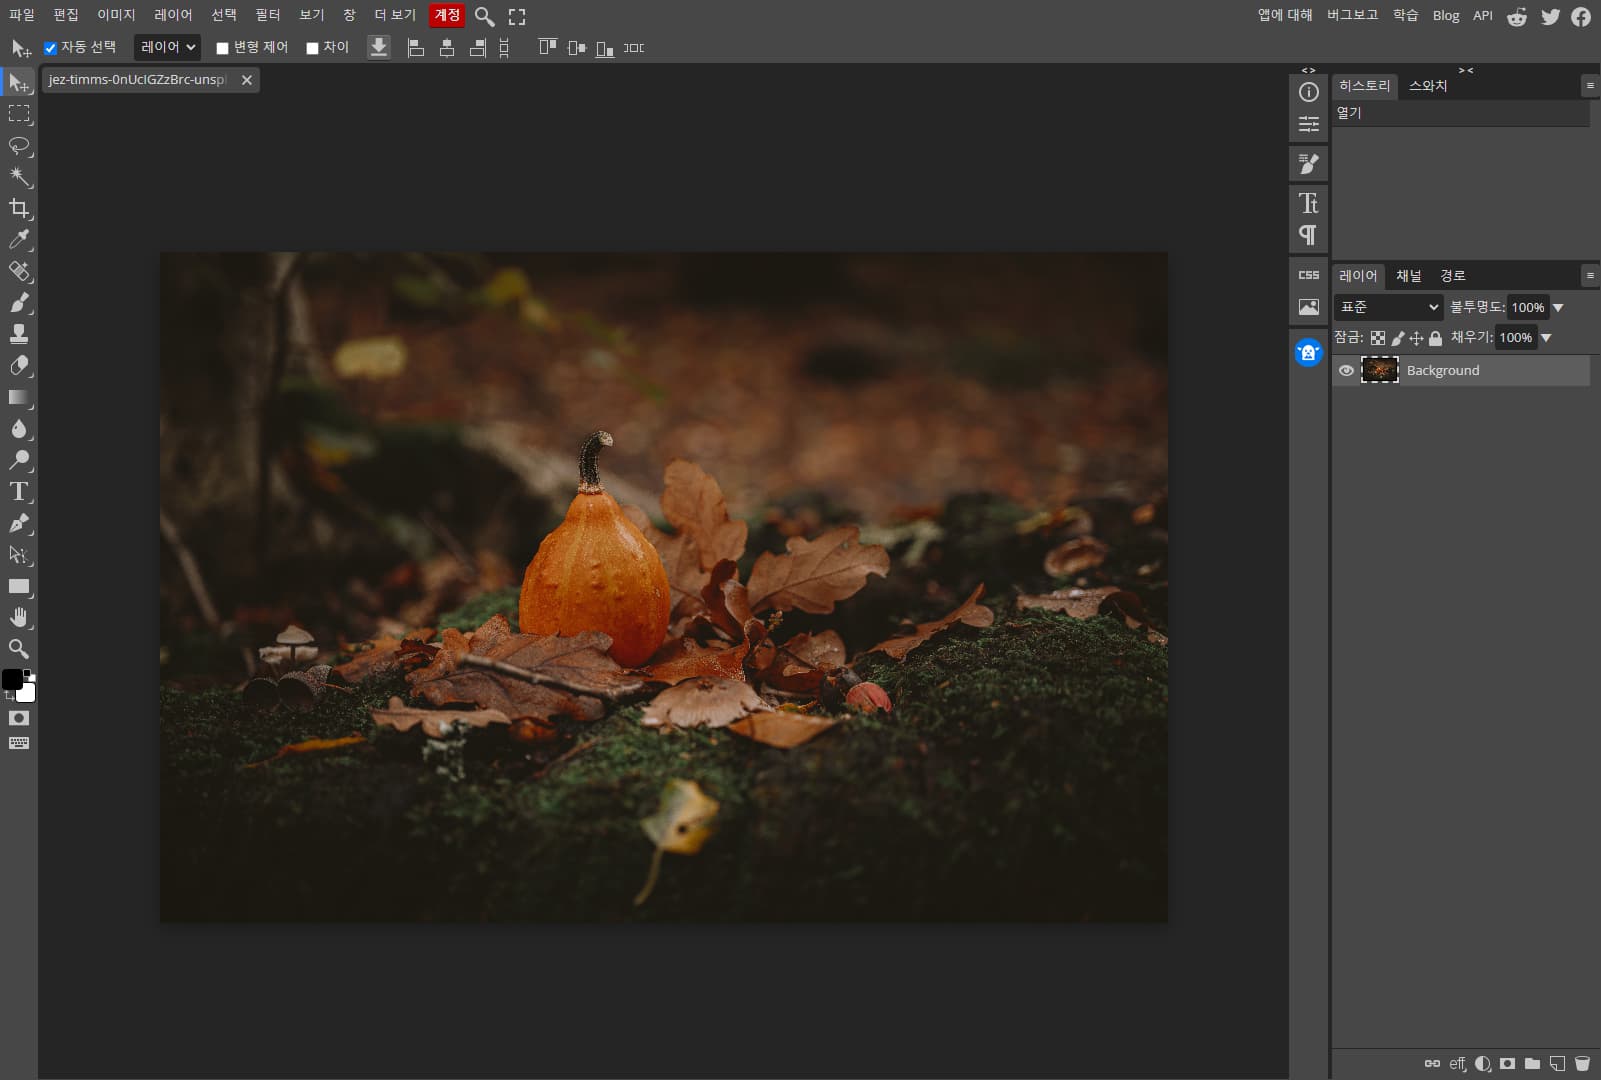This screenshot has height=1080, width=1601.
Task: Switch to the 스와치 (Swatches) tab
Action: click(1428, 86)
